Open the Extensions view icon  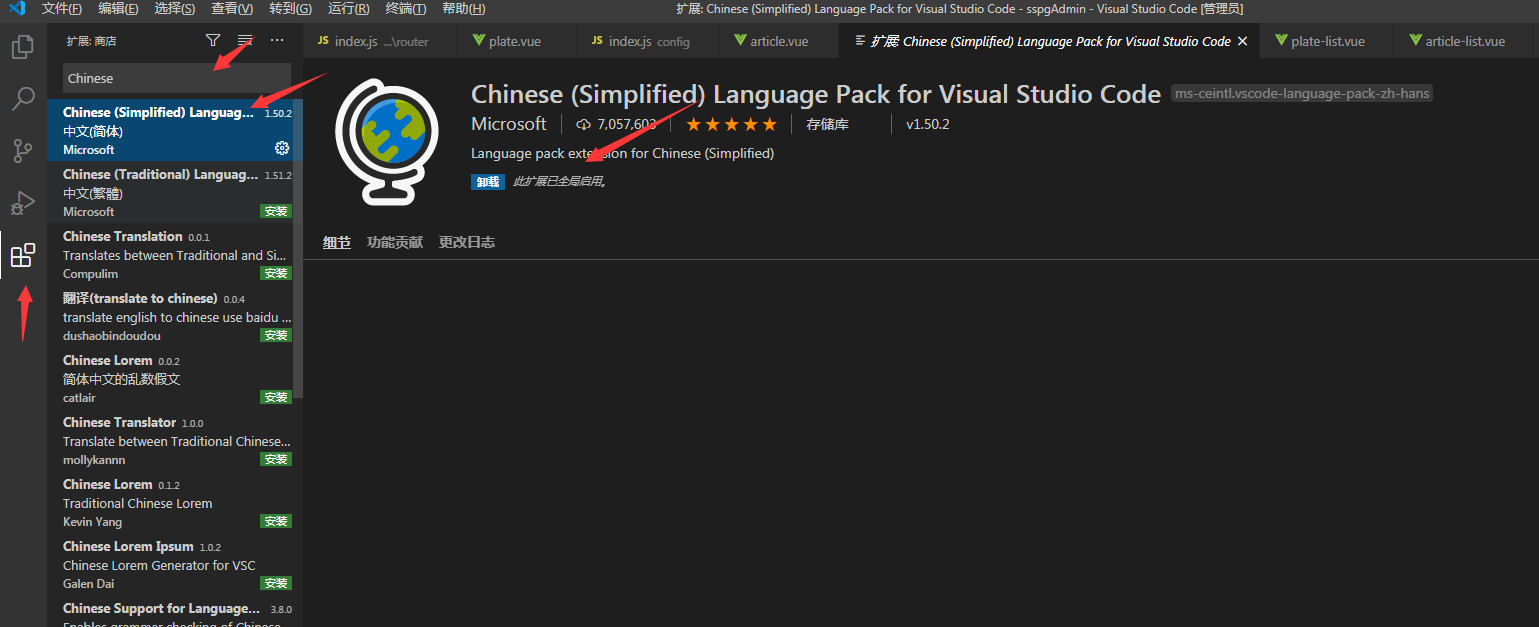[x=22, y=256]
